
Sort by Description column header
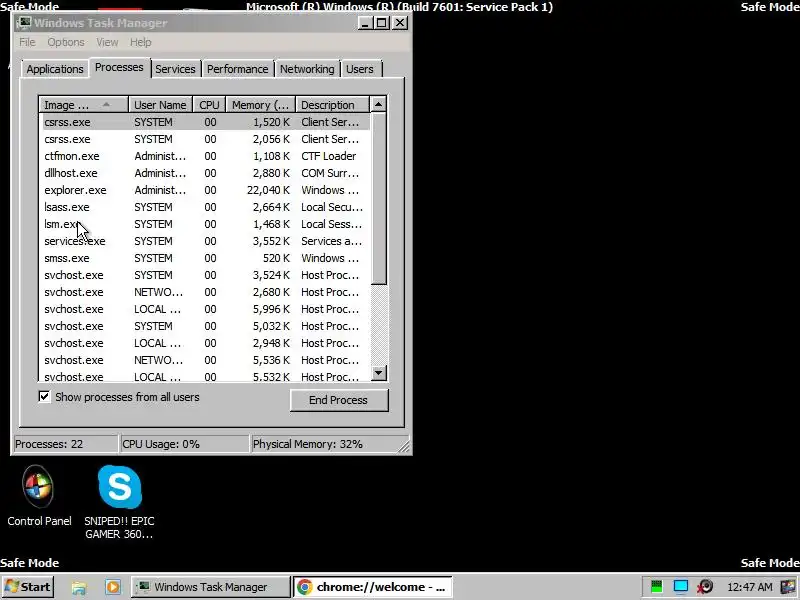(x=332, y=105)
